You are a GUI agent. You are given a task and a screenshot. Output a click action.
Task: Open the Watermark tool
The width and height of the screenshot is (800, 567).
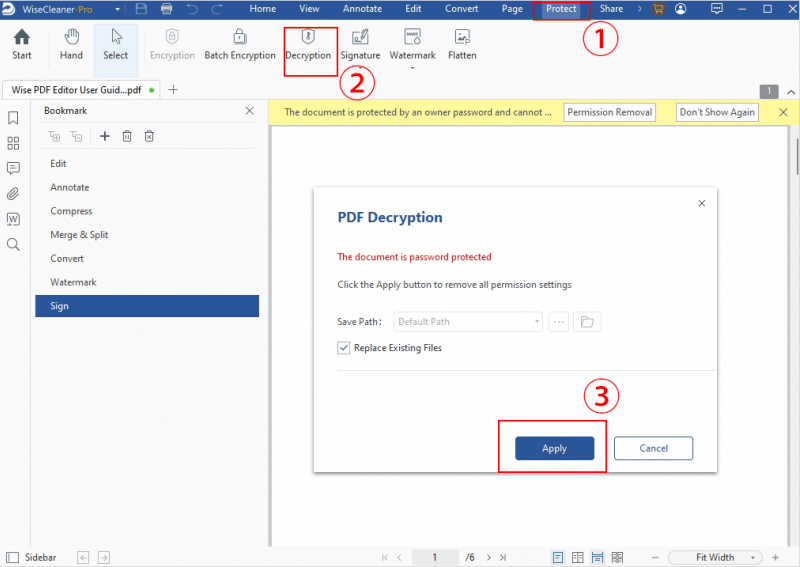[x=412, y=44]
